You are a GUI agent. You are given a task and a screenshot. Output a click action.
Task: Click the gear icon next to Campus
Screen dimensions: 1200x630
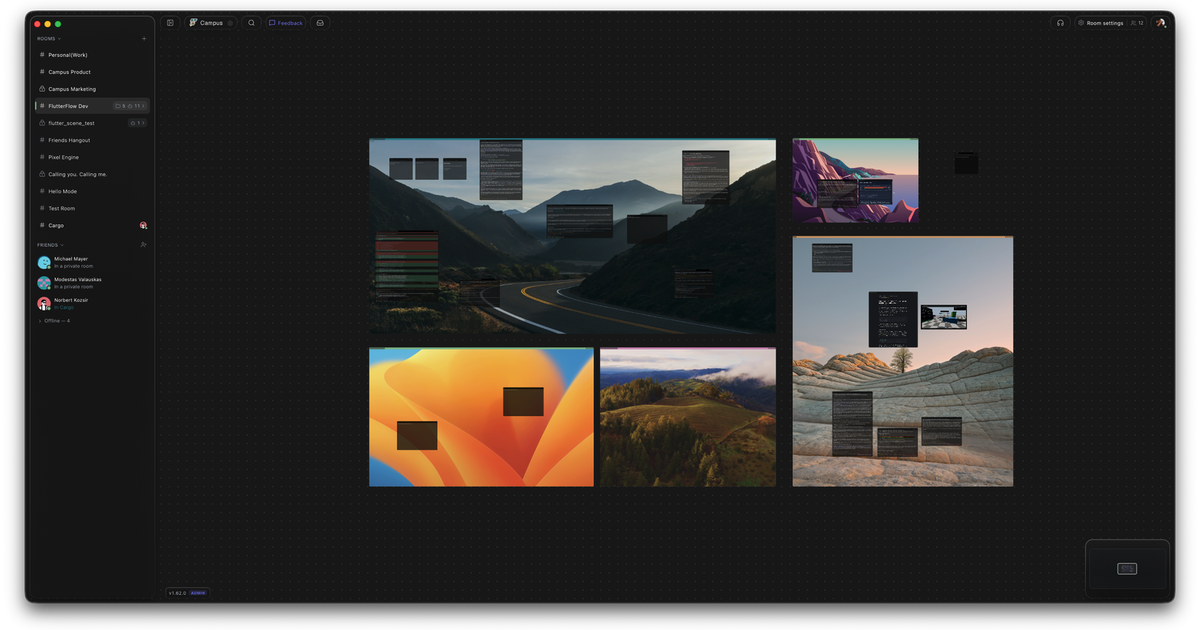coord(230,23)
